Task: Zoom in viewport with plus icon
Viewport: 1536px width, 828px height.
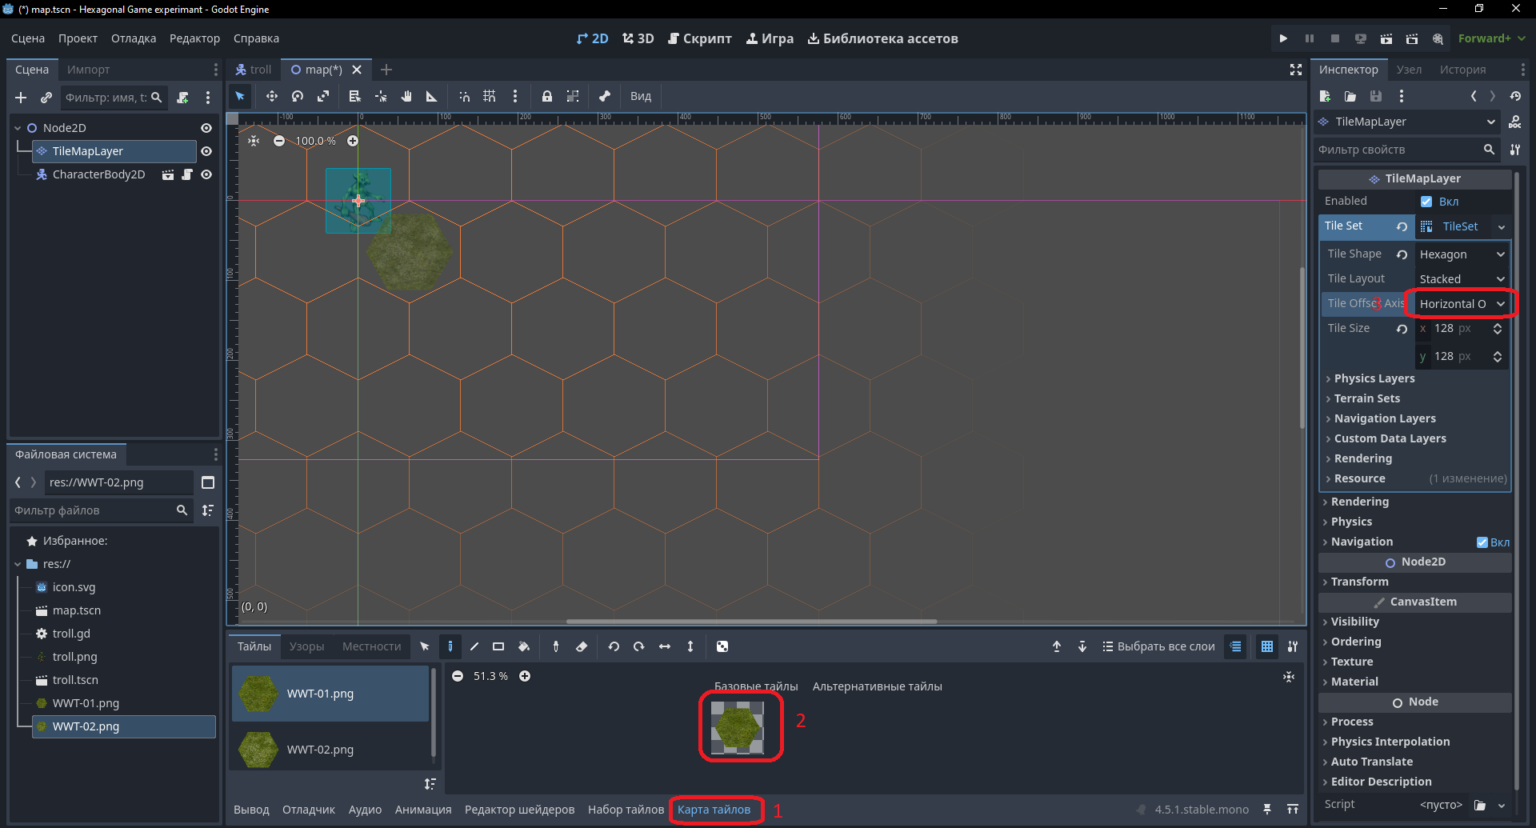Action: pos(352,141)
